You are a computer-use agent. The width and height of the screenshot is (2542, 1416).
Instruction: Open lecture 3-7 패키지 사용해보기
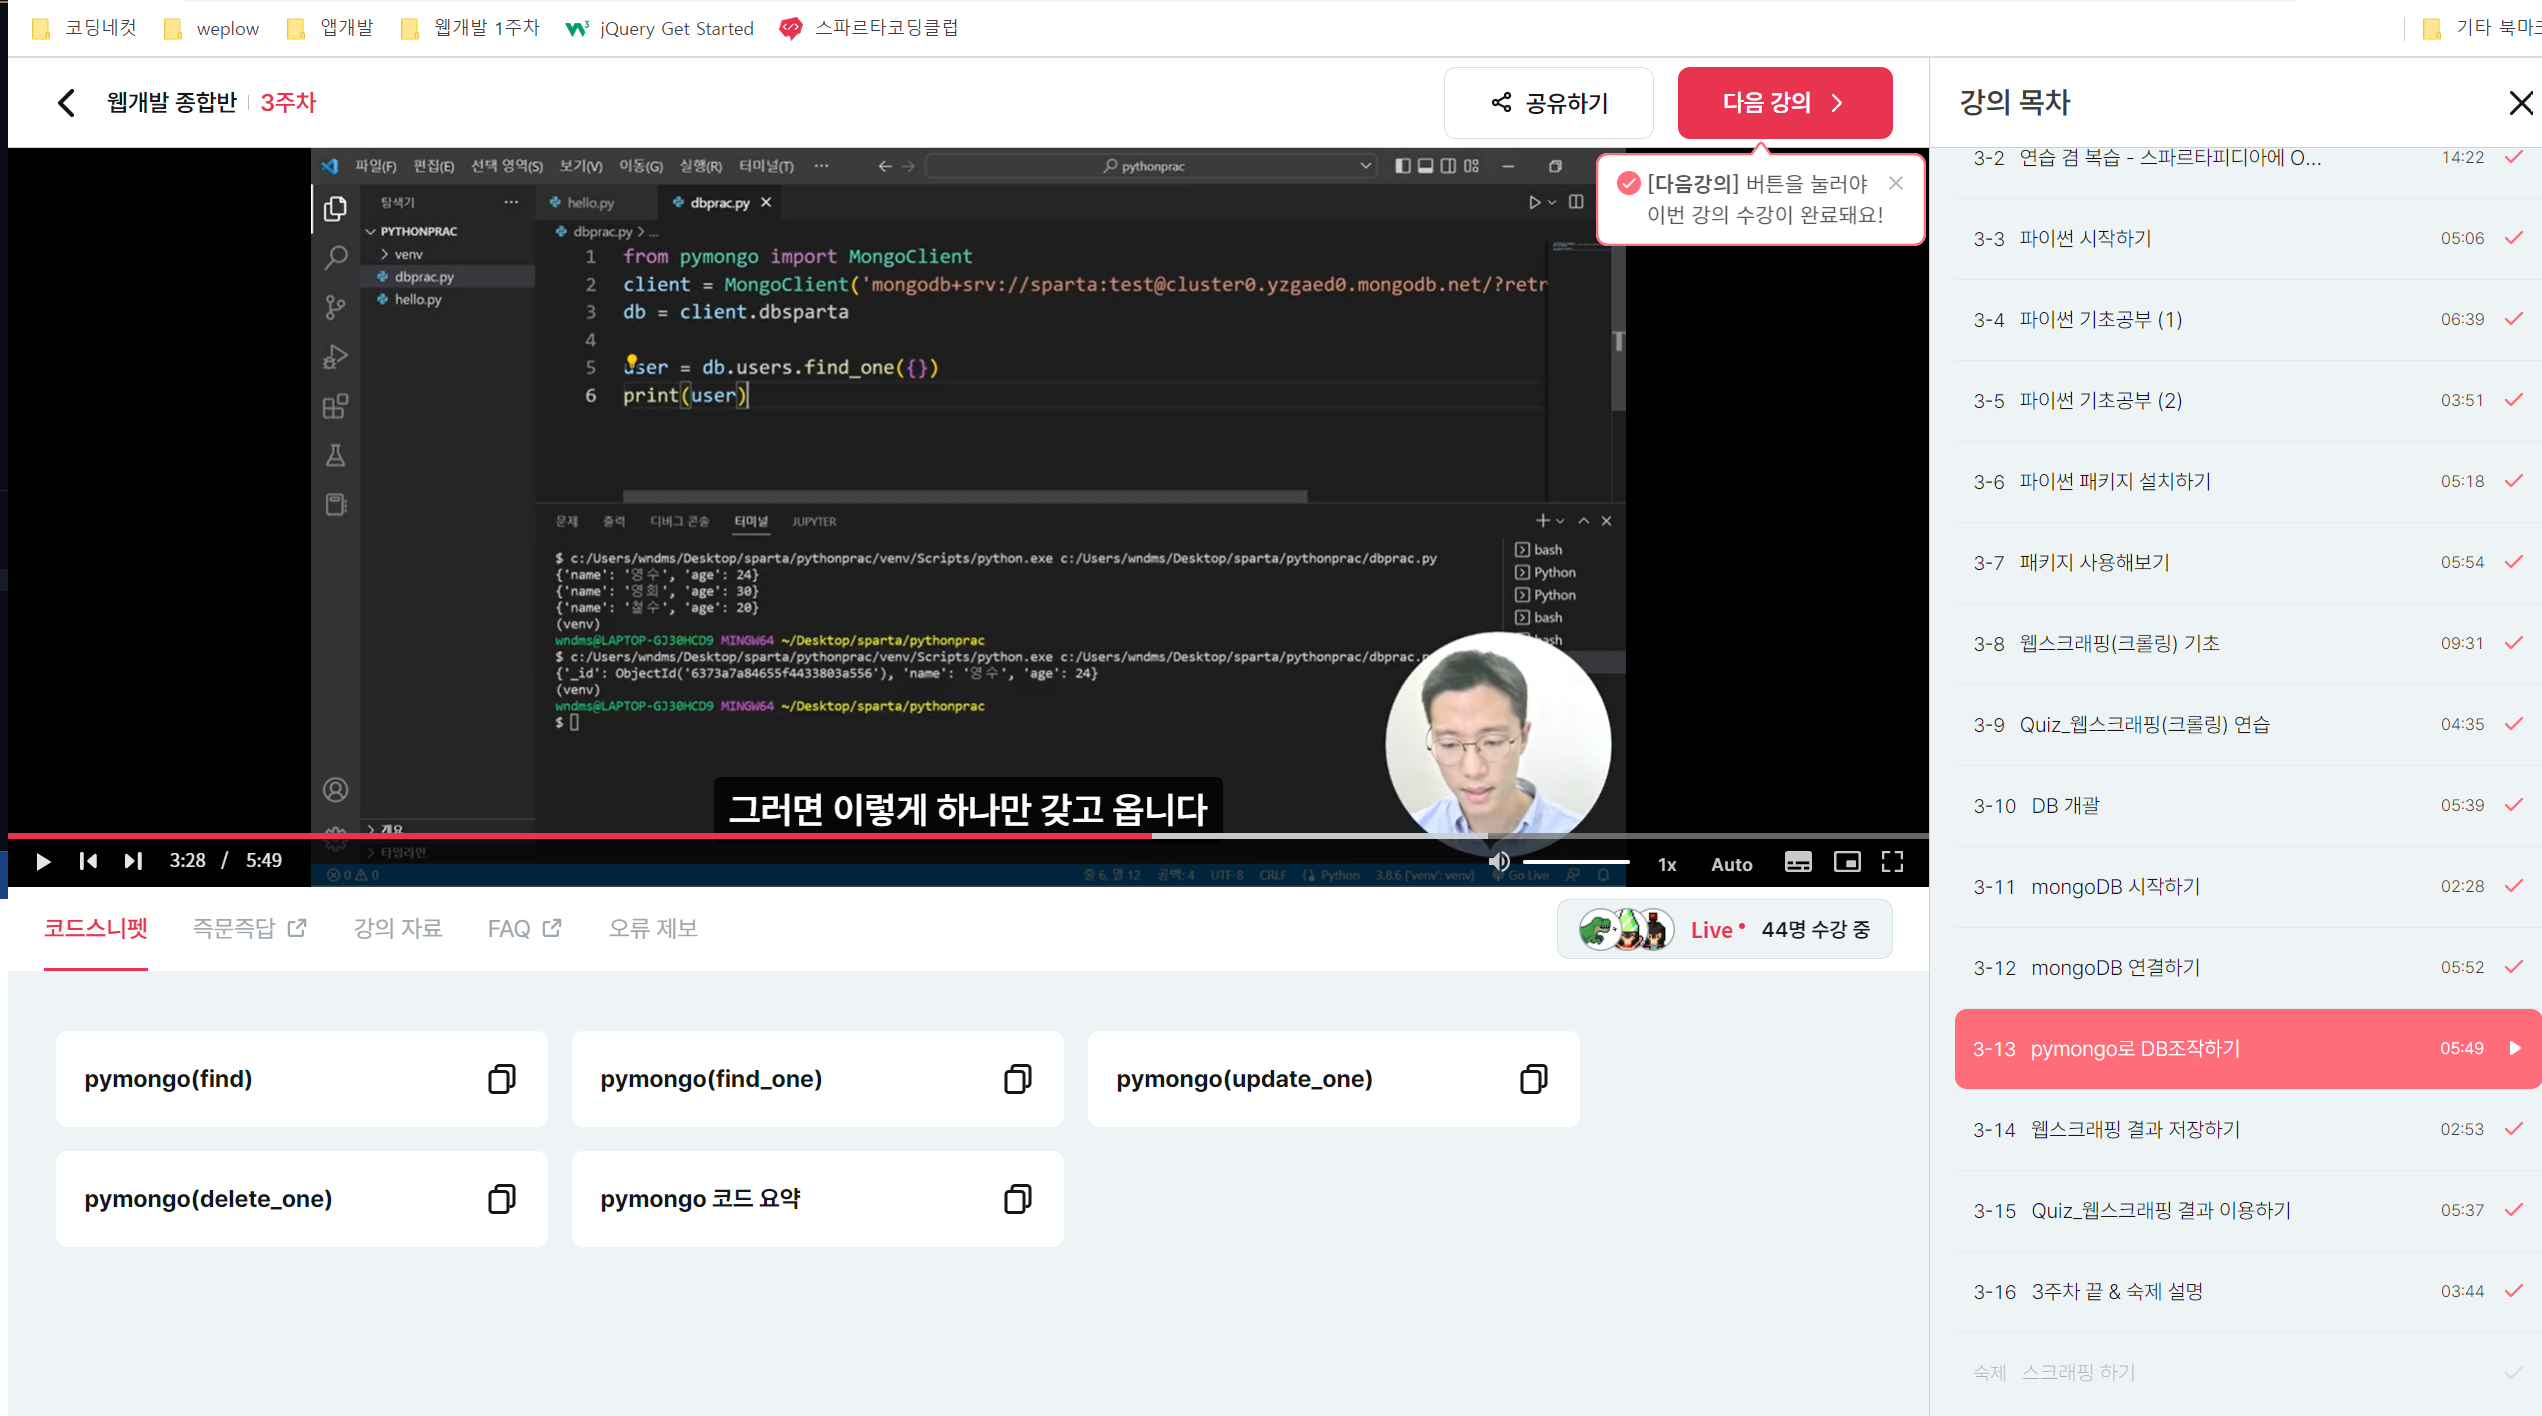point(2248,563)
